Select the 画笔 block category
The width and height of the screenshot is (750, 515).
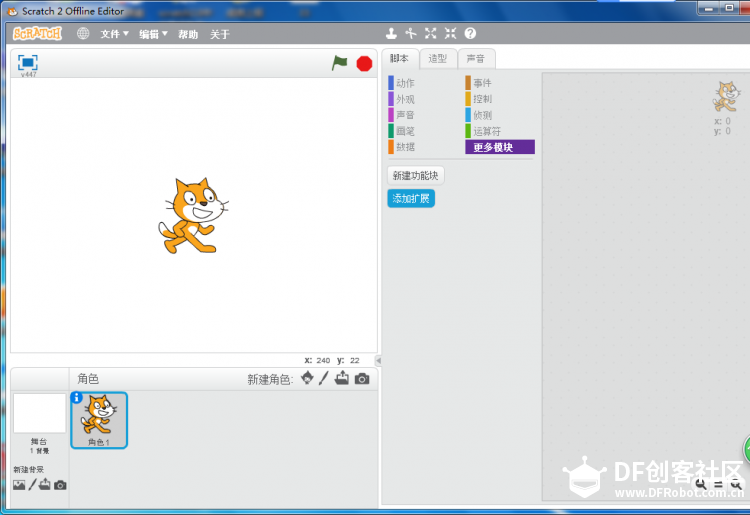[x=402, y=131]
